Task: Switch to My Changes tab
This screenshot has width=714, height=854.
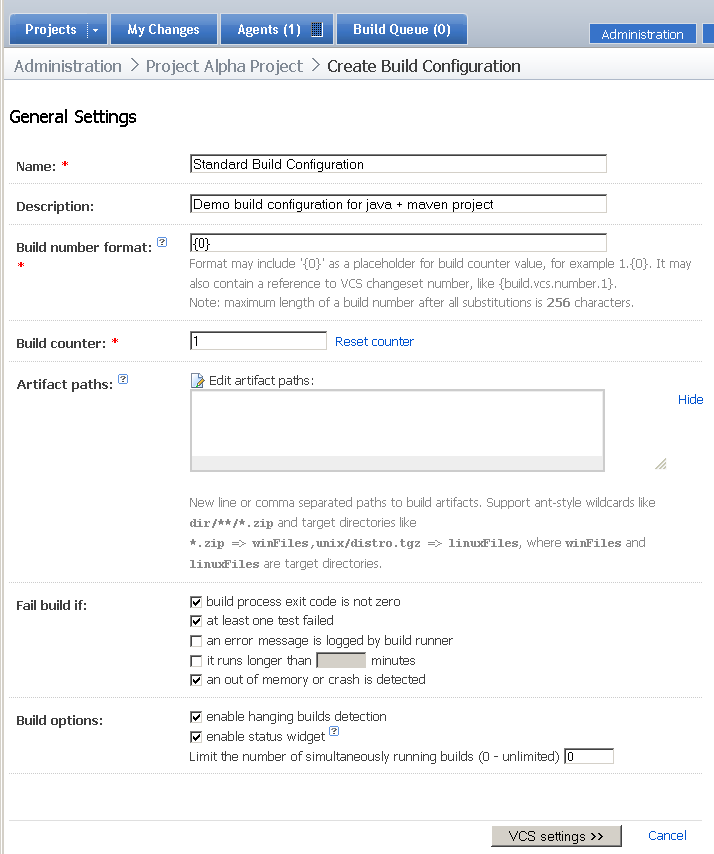Action: pyautogui.click(x=163, y=29)
